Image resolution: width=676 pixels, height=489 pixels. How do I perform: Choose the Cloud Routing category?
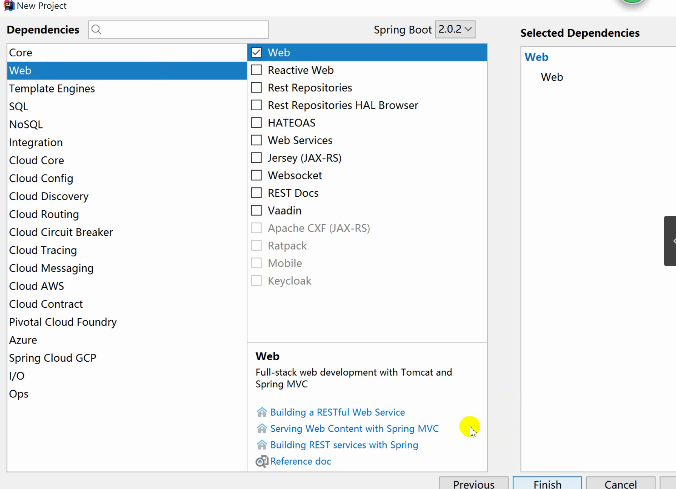(x=127, y=214)
